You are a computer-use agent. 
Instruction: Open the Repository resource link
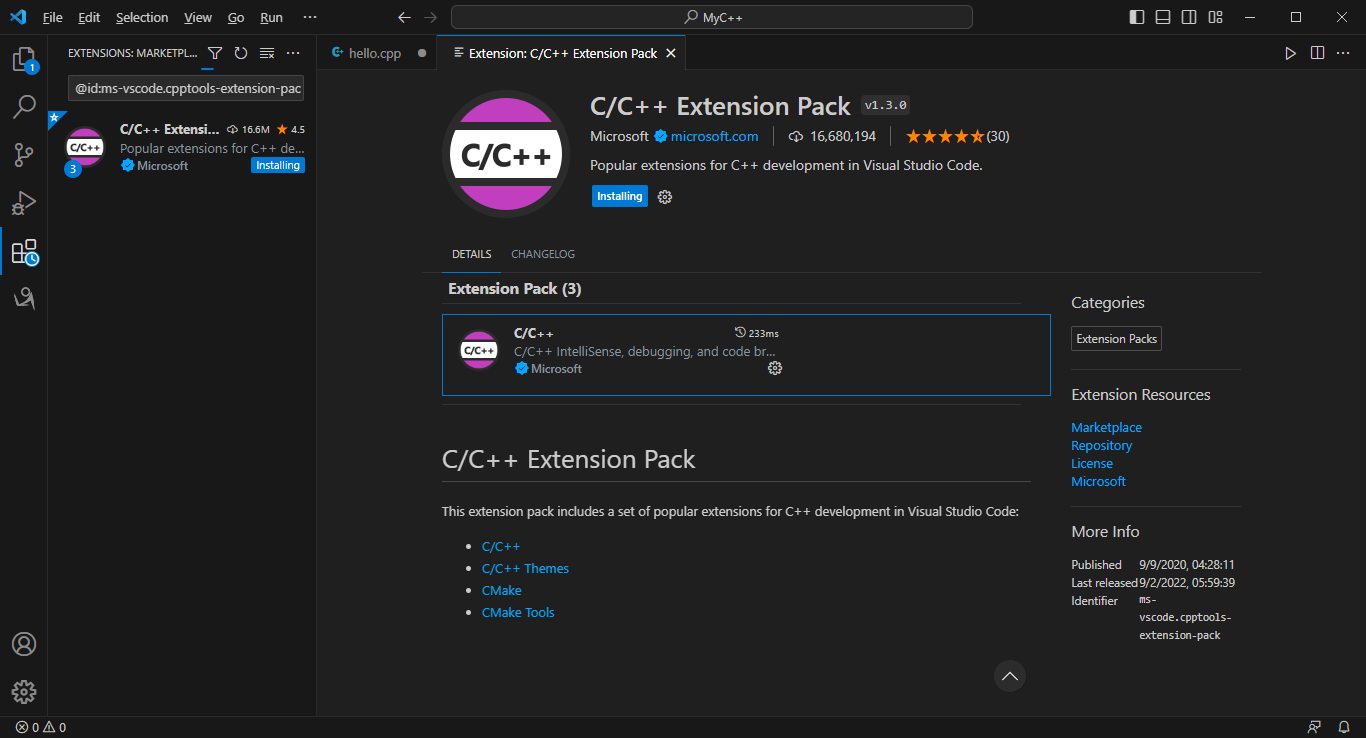[1101, 445]
